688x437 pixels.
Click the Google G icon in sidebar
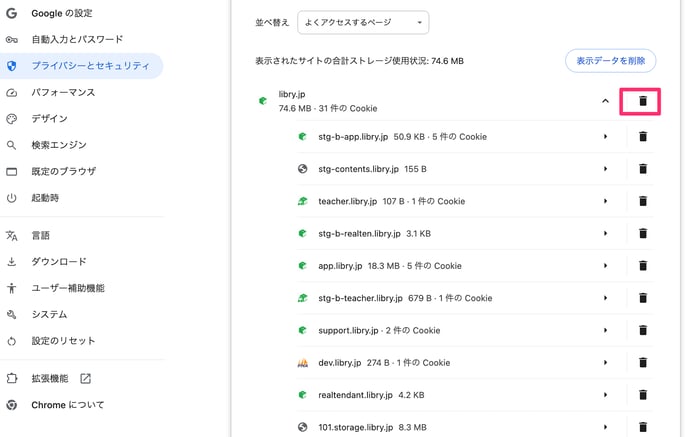click(x=11, y=13)
